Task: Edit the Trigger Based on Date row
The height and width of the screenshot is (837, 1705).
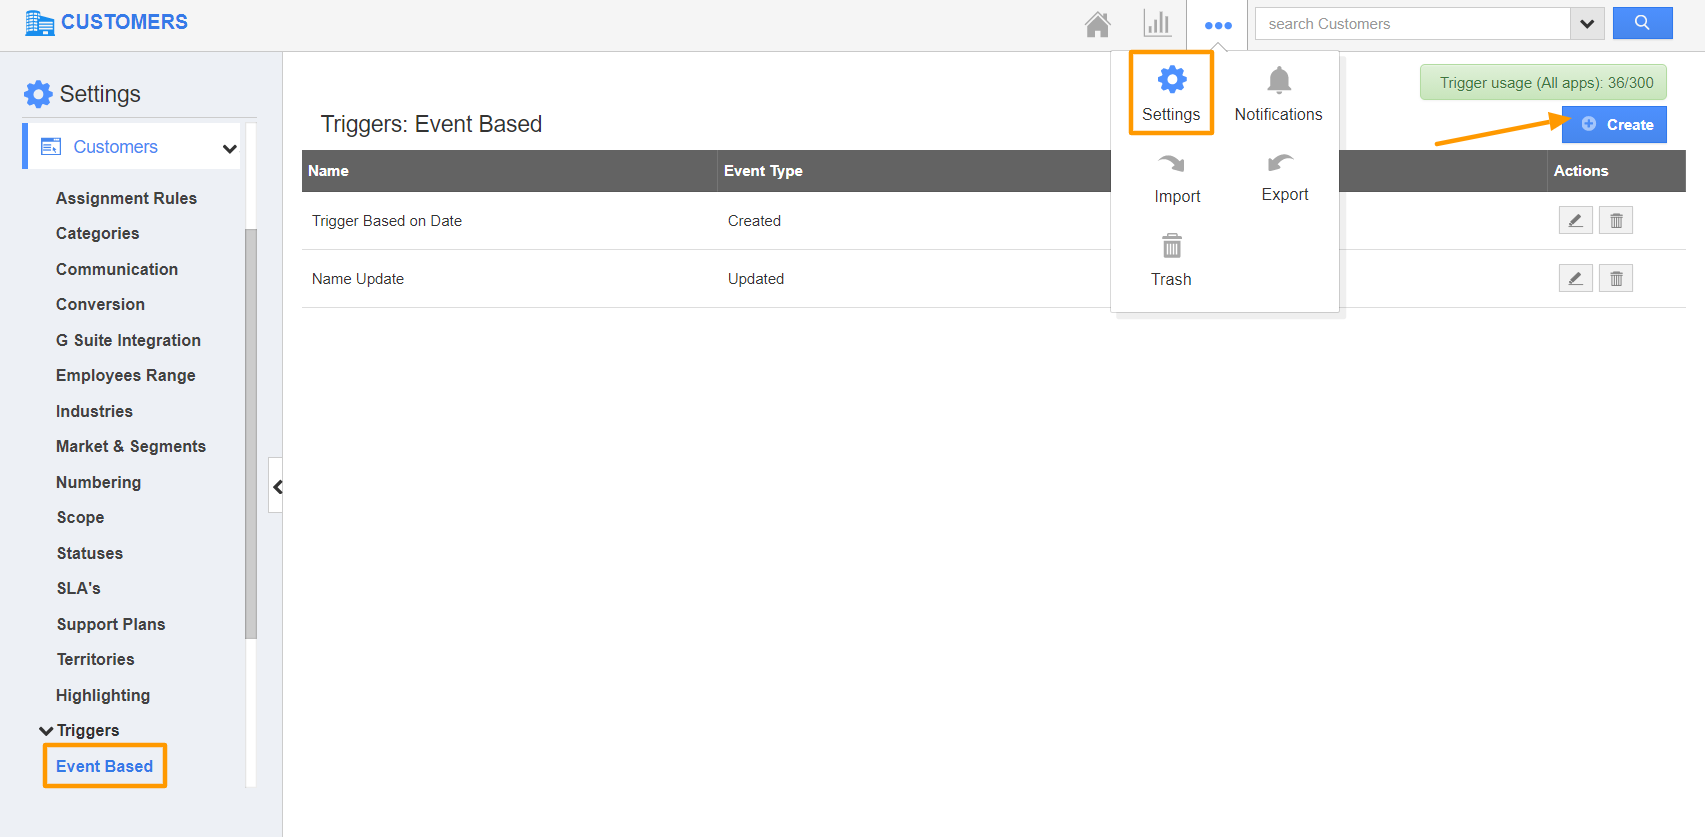Action: tap(1575, 220)
